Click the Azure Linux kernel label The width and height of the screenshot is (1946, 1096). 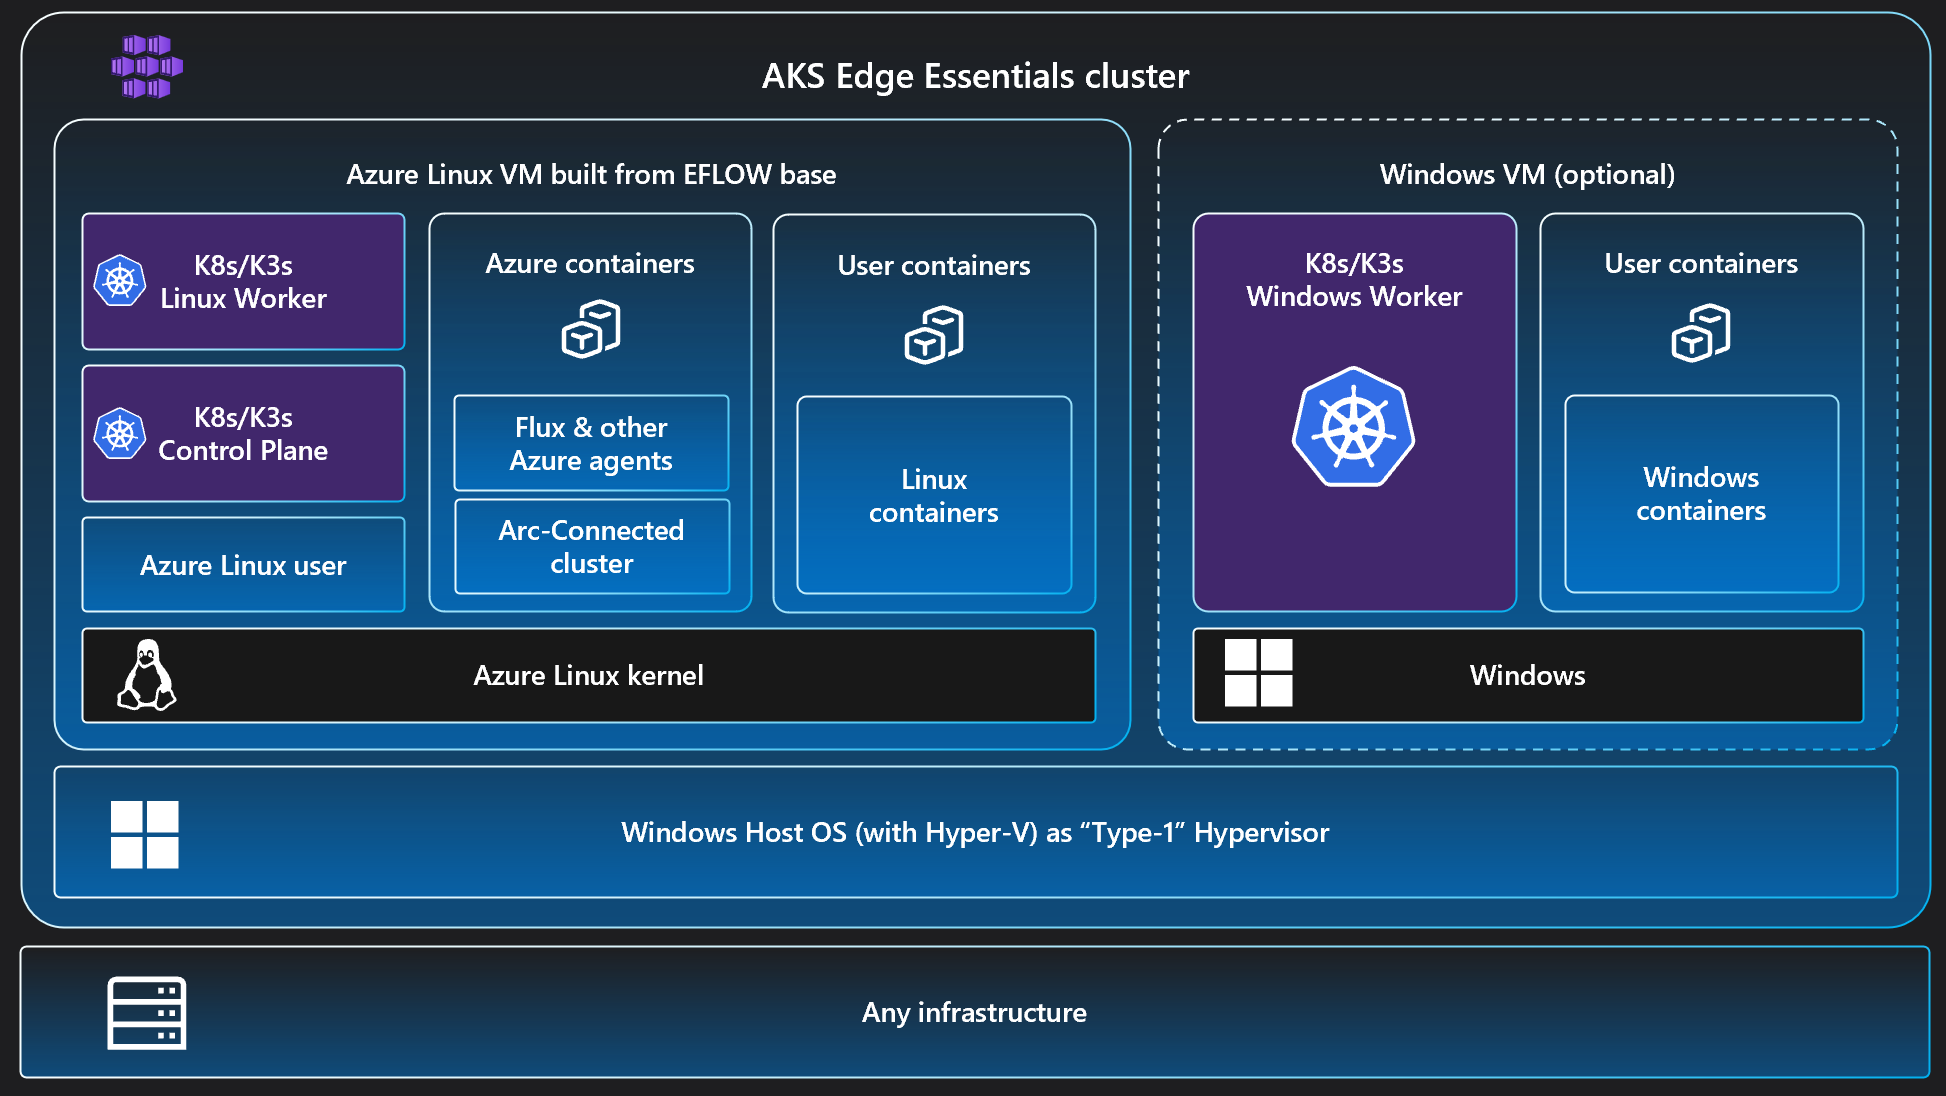tap(589, 675)
